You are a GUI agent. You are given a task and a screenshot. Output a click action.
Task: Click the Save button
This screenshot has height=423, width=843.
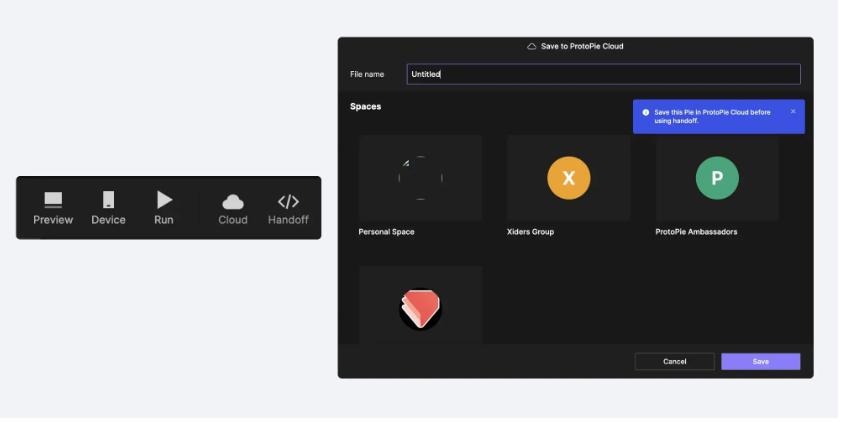pos(761,361)
